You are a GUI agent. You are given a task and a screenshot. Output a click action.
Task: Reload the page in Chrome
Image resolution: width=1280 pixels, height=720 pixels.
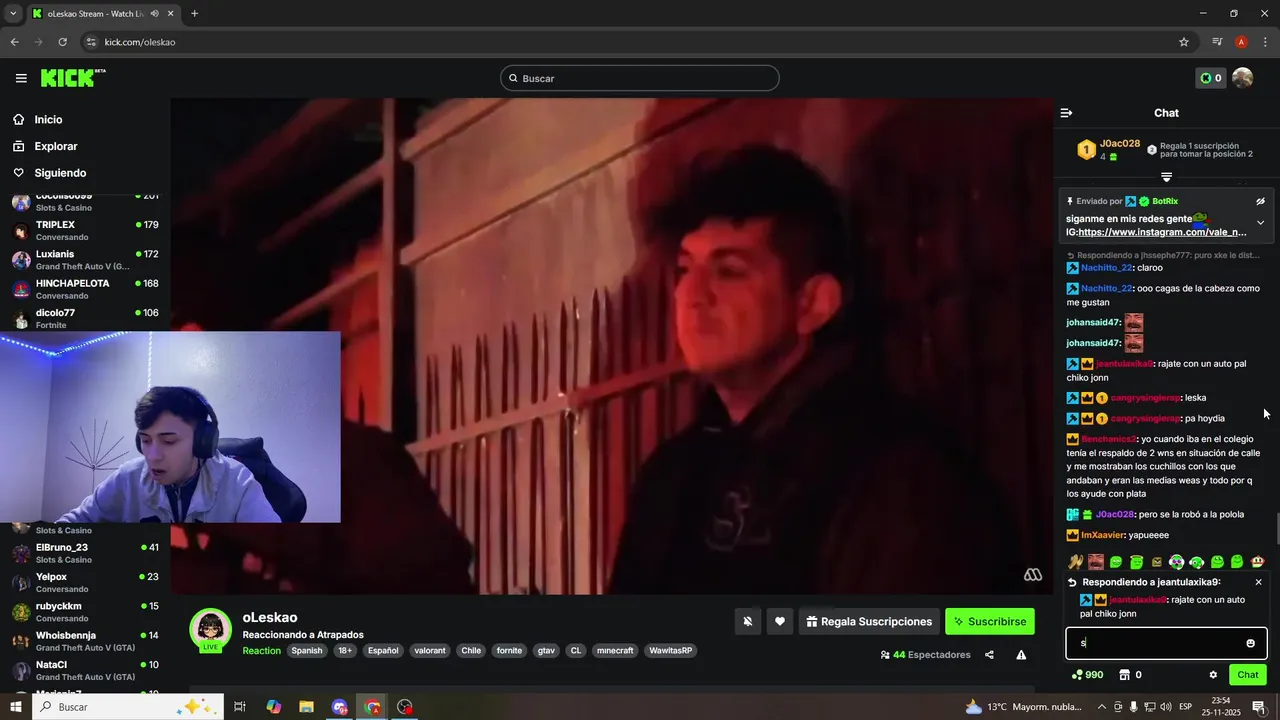click(x=62, y=42)
